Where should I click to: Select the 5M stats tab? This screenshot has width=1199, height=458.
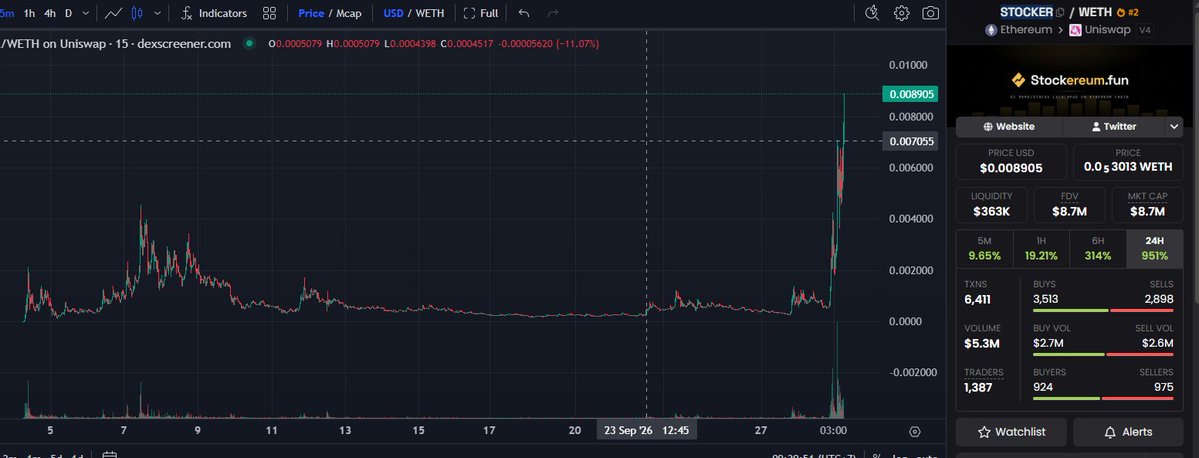pos(984,248)
